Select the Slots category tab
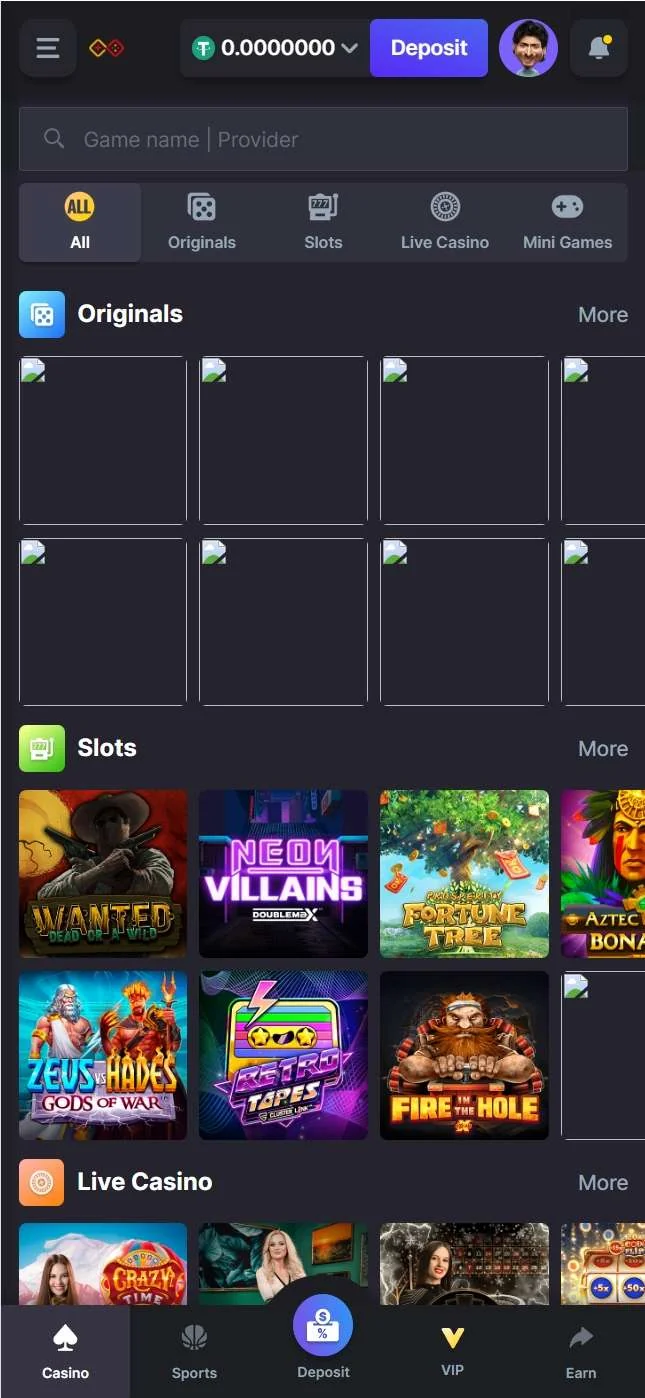645x1398 pixels. 323,223
